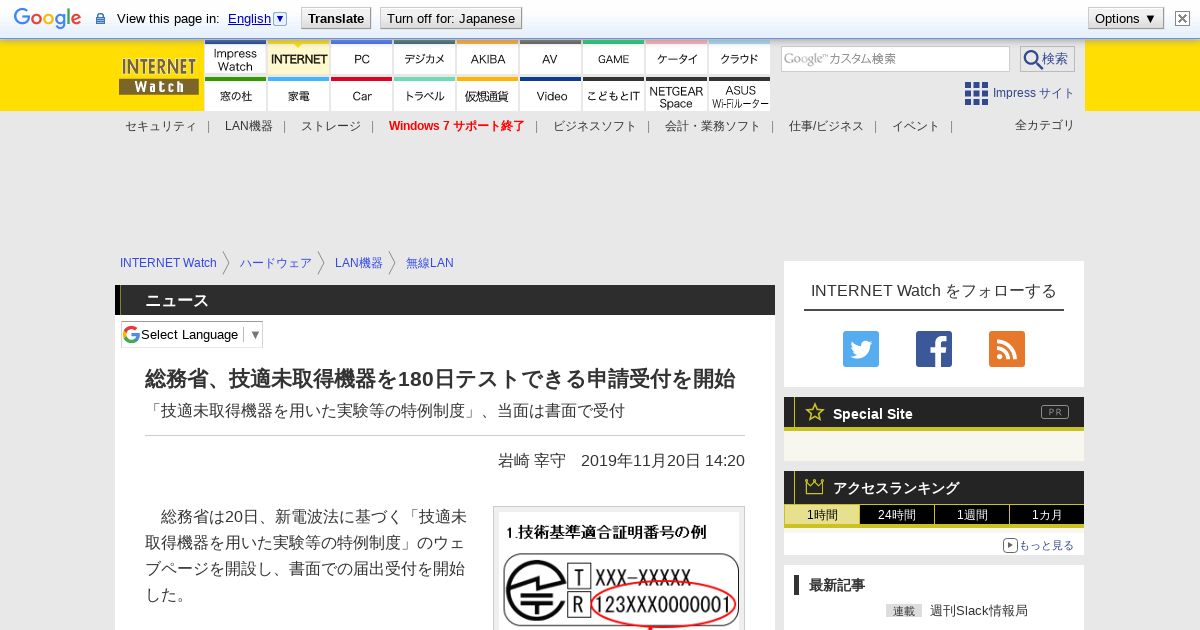Open the ASUS Wi-Fiルーター tab
Screen dimensions: 1200x630
(x=739, y=95)
